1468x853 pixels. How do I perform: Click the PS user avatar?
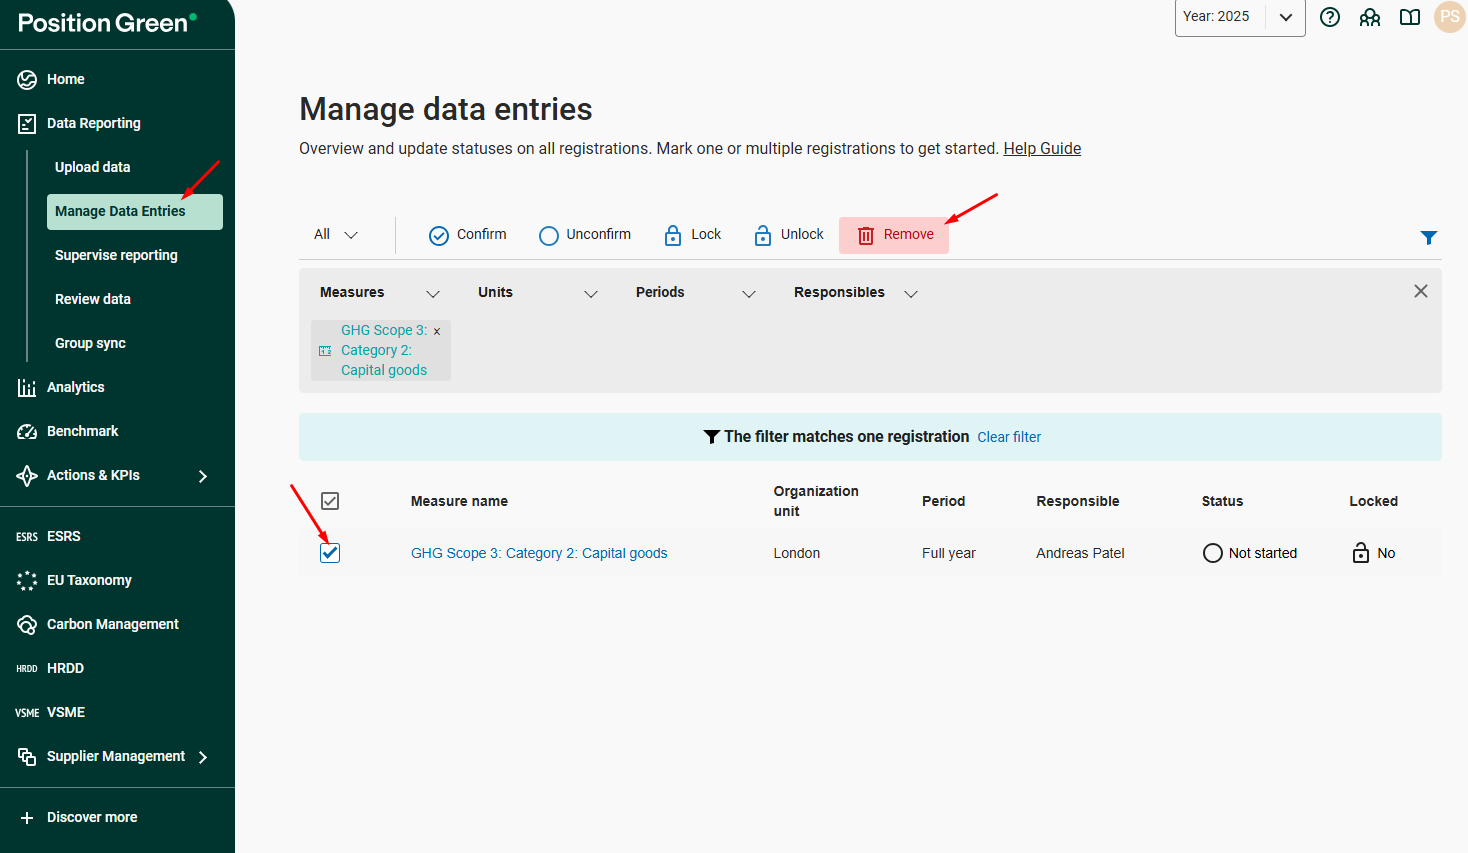click(1449, 17)
